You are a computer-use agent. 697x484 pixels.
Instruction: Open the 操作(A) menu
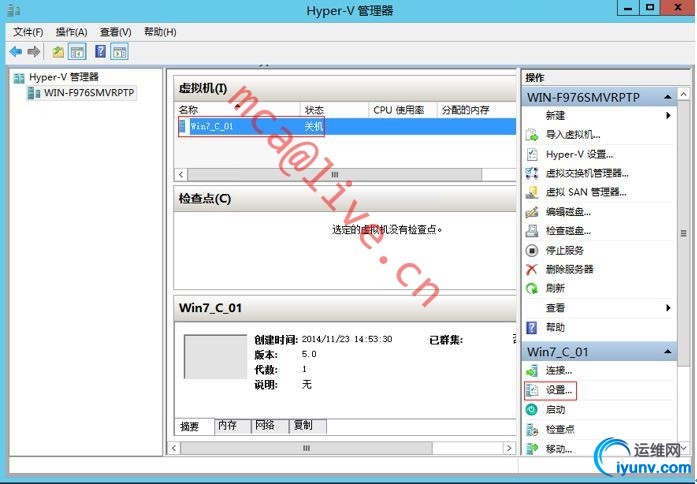pos(72,32)
